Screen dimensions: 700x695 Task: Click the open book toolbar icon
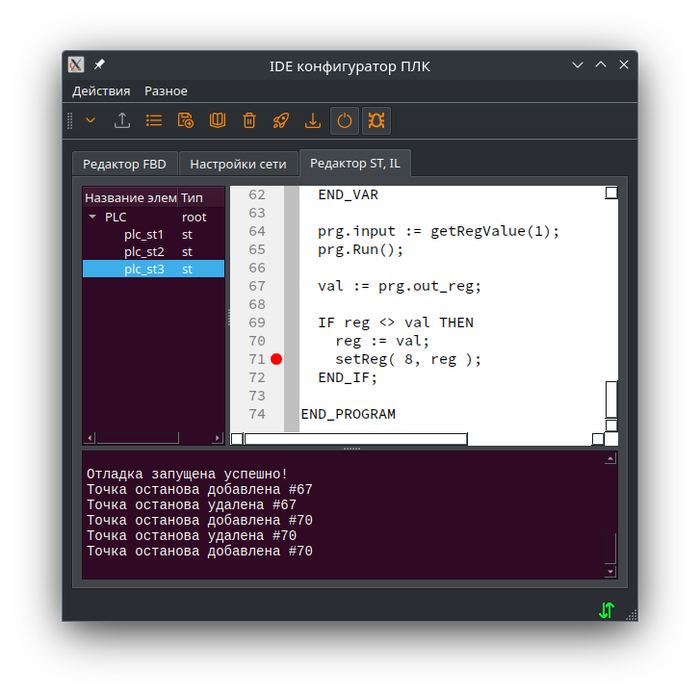(x=217, y=121)
